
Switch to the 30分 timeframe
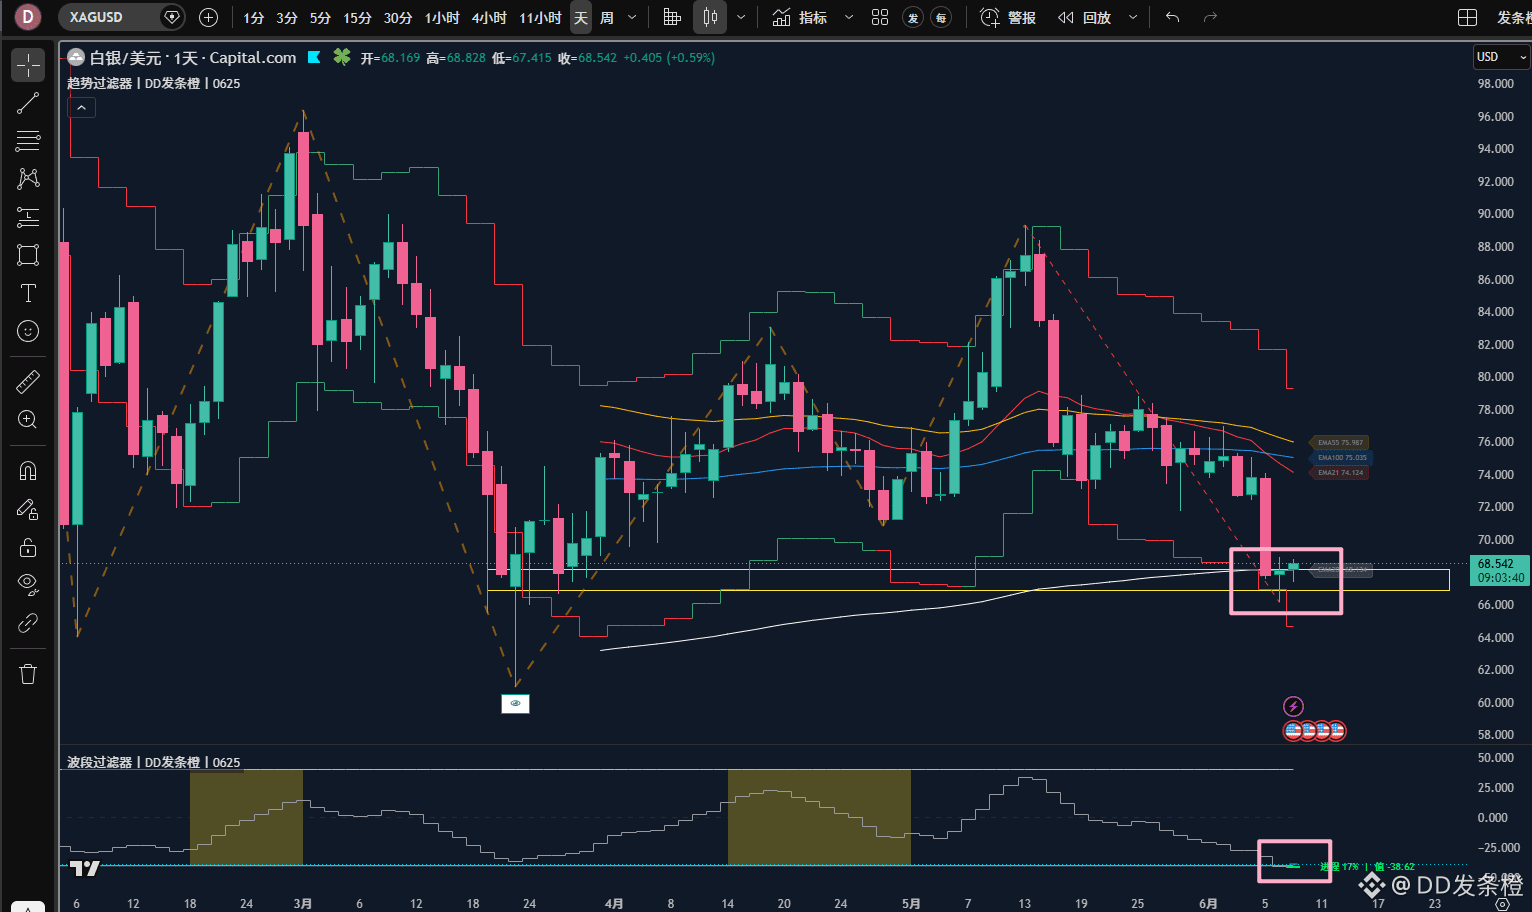click(x=398, y=18)
